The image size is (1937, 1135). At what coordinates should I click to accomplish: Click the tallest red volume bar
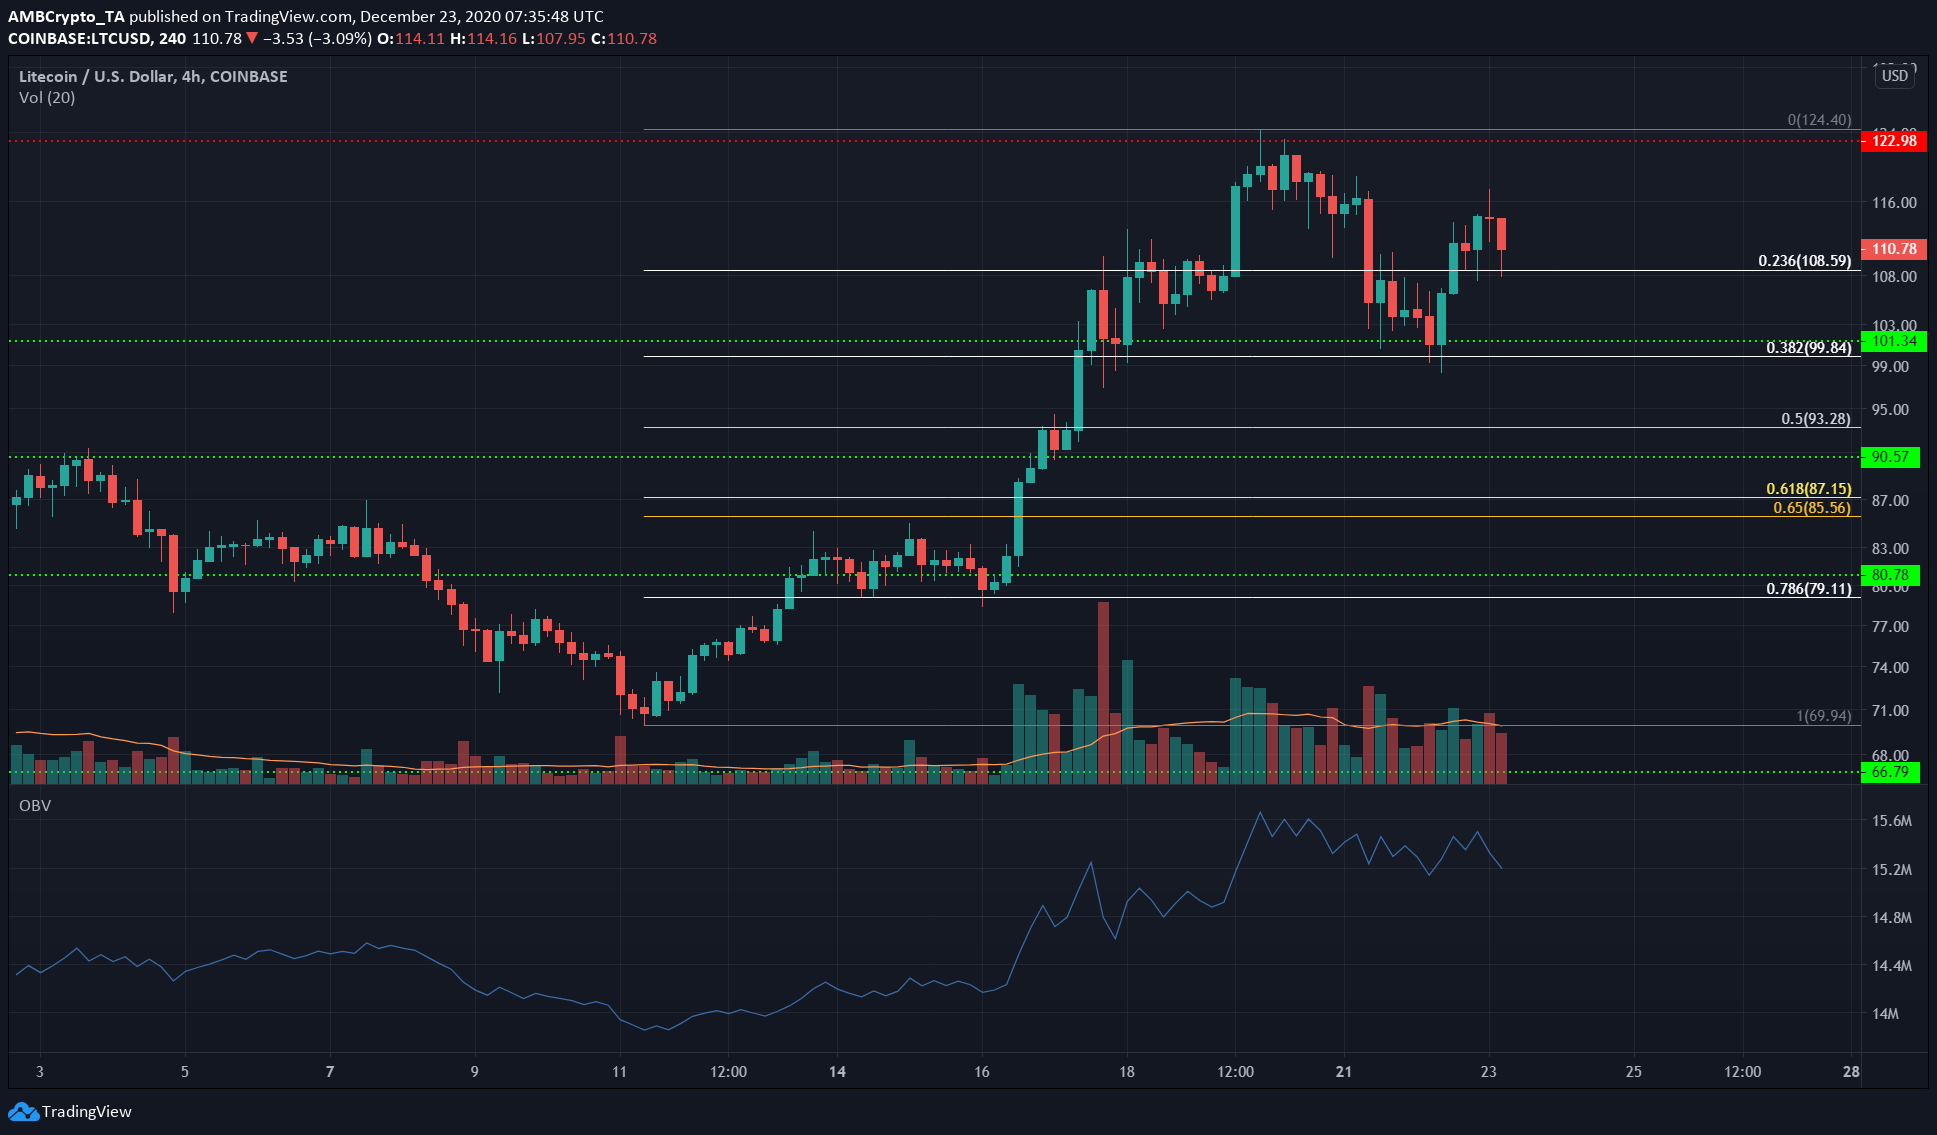point(1103,692)
